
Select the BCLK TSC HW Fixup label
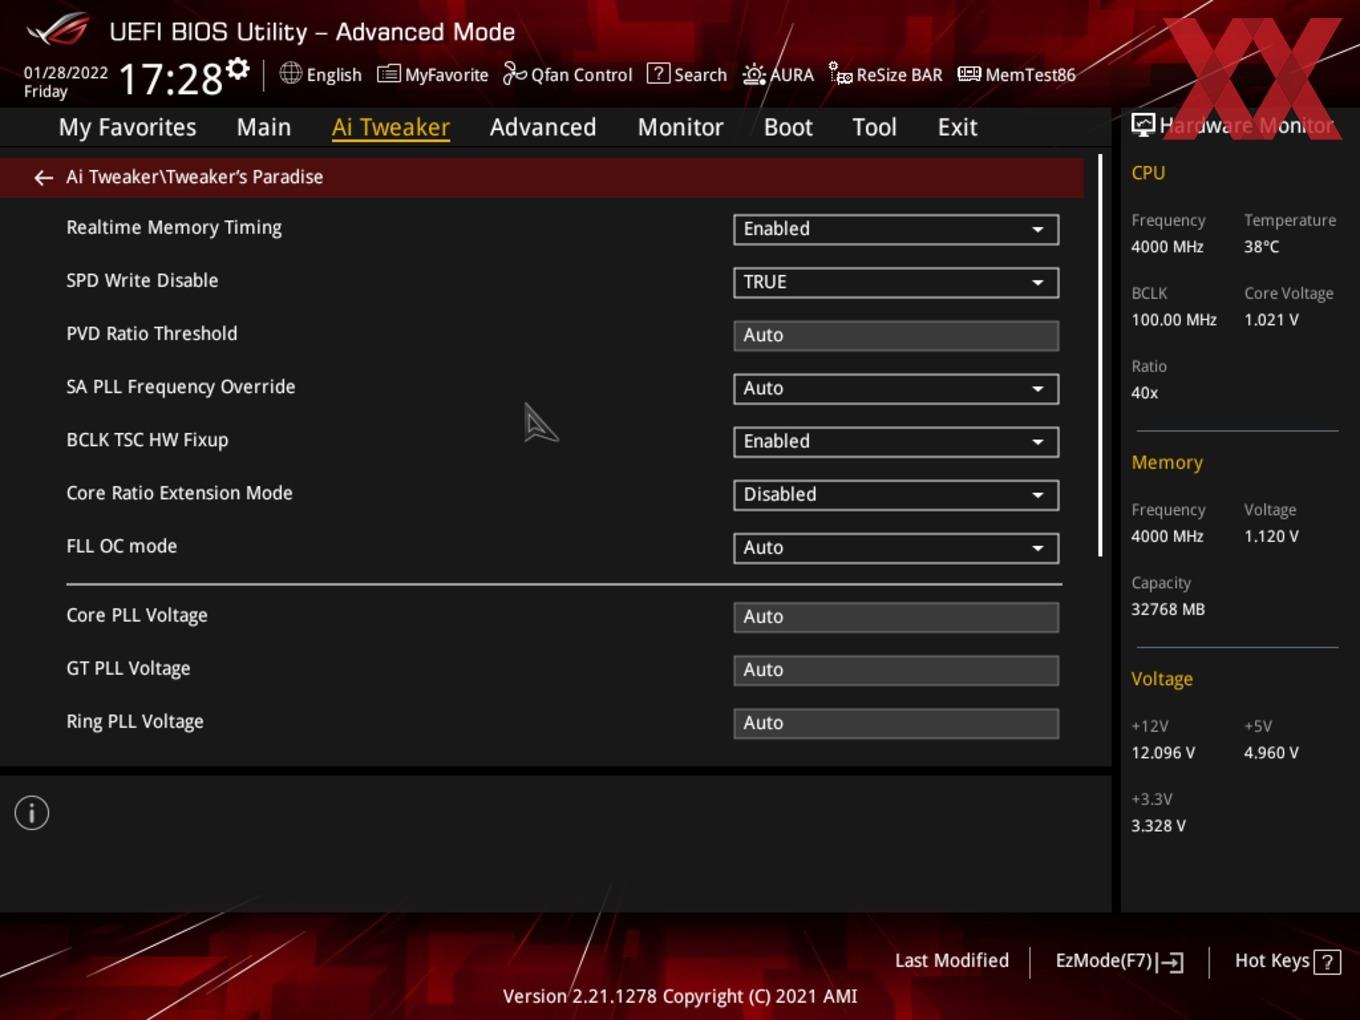(147, 440)
